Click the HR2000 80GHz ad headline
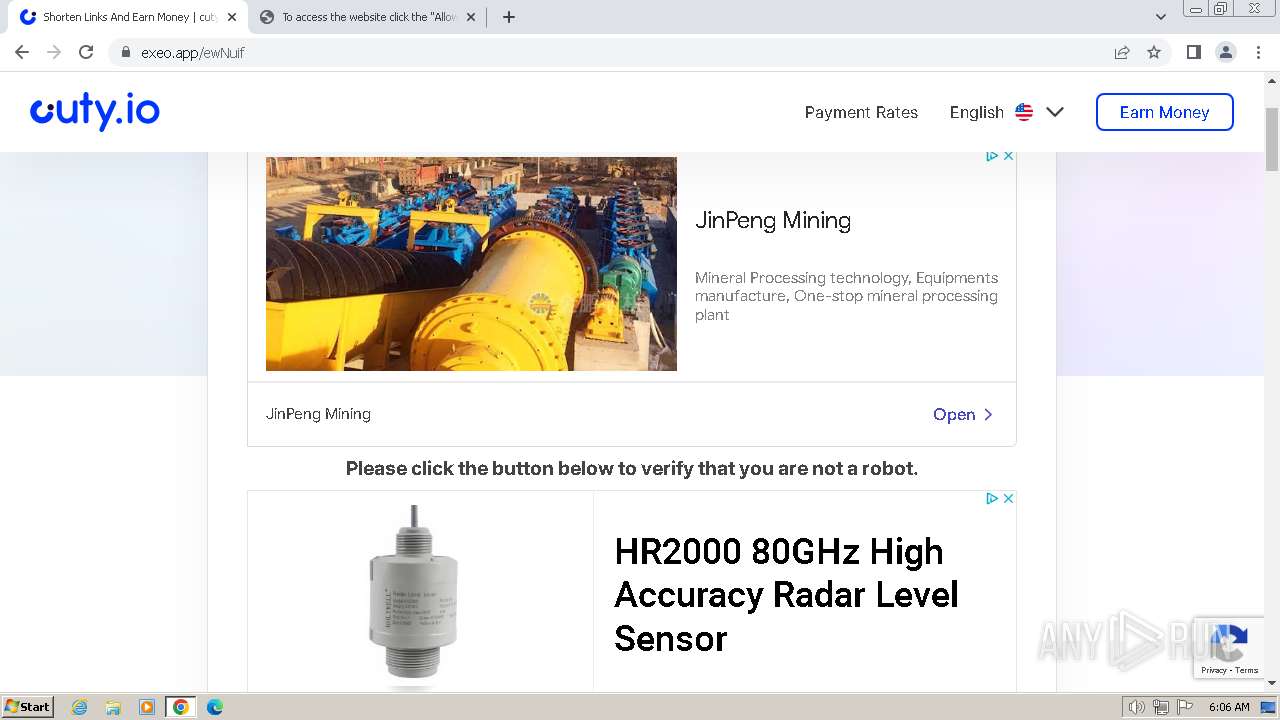The image size is (1280, 720). click(786, 594)
